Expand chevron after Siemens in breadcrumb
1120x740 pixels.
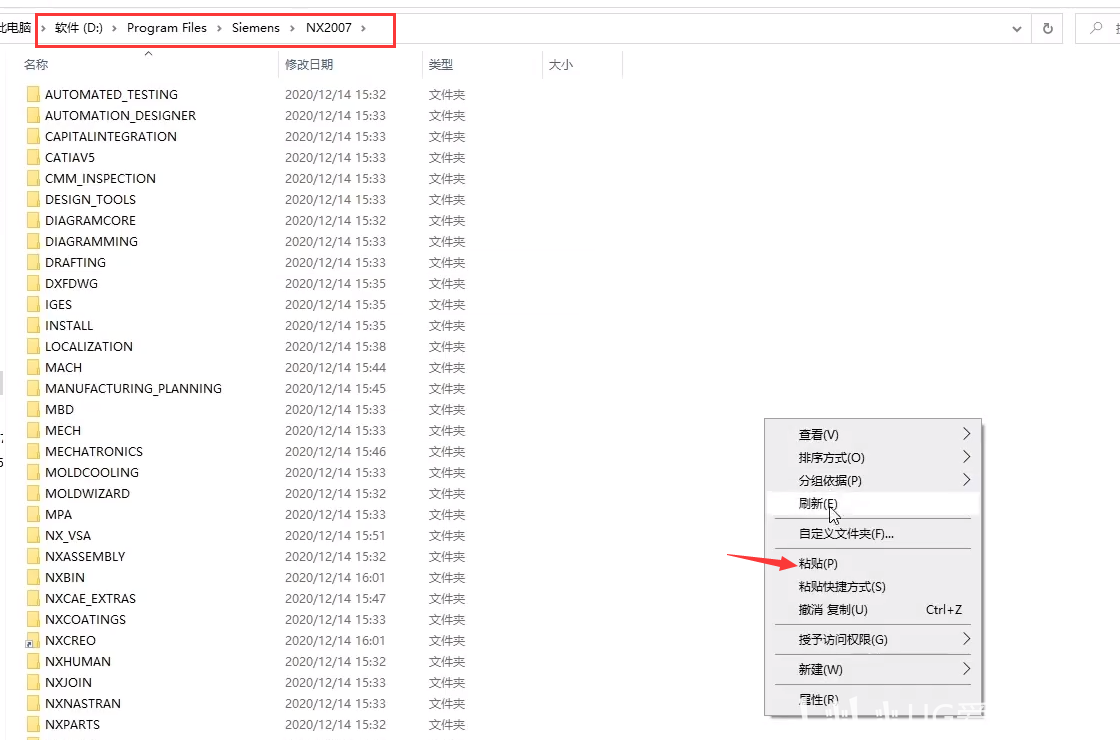292,28
